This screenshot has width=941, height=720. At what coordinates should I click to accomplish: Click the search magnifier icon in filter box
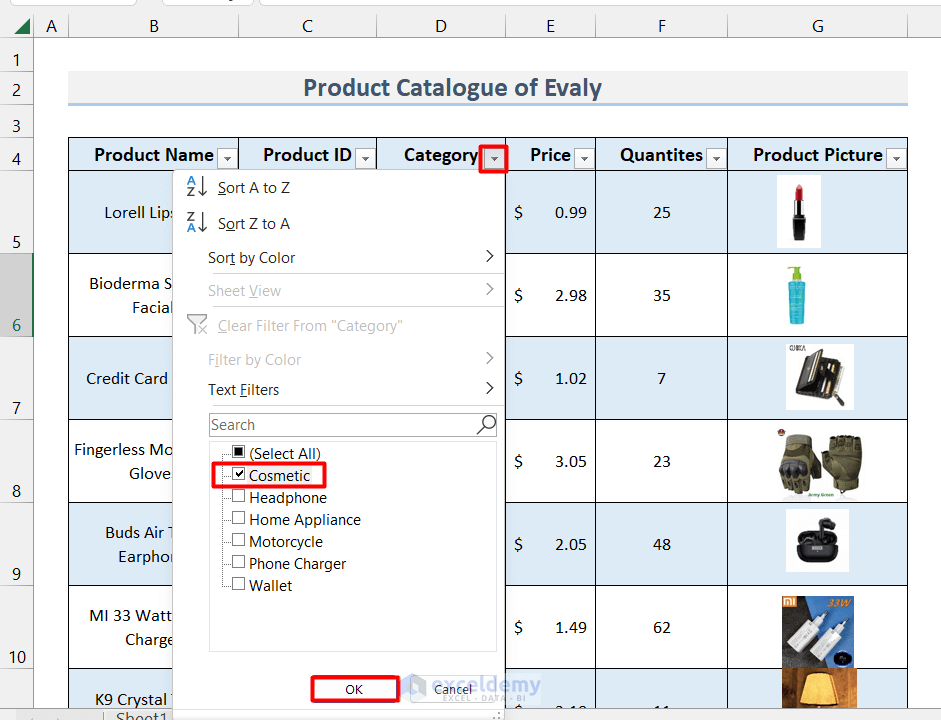(486, 425)
